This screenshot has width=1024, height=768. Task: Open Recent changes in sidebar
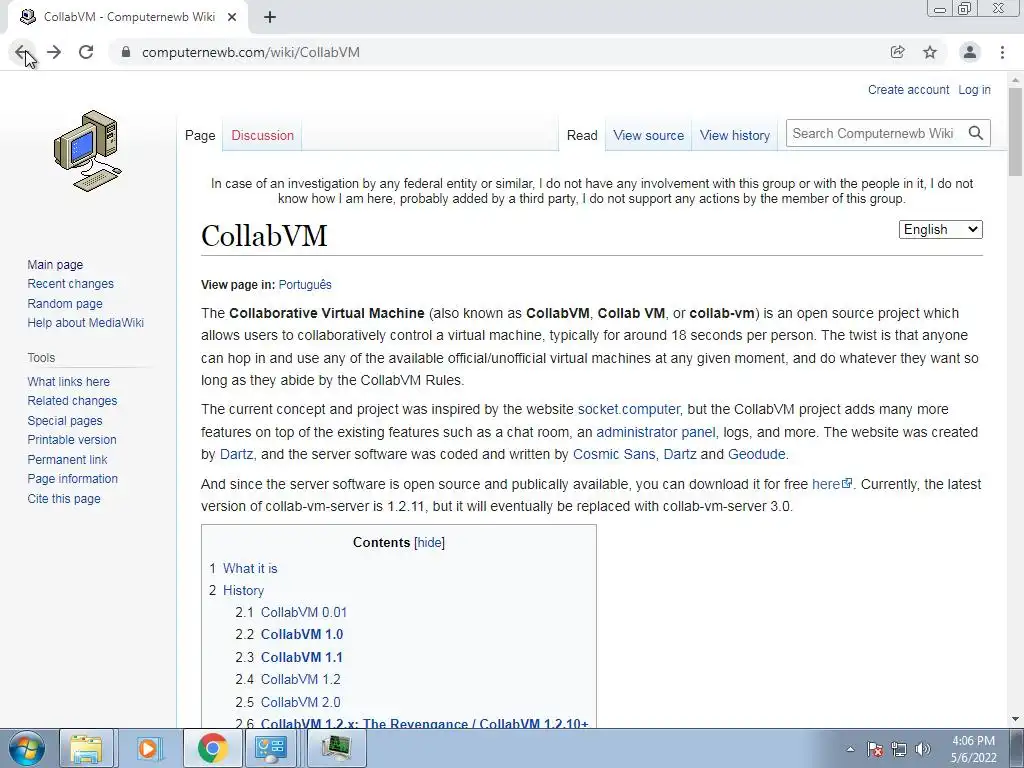(x=71, y=283)
